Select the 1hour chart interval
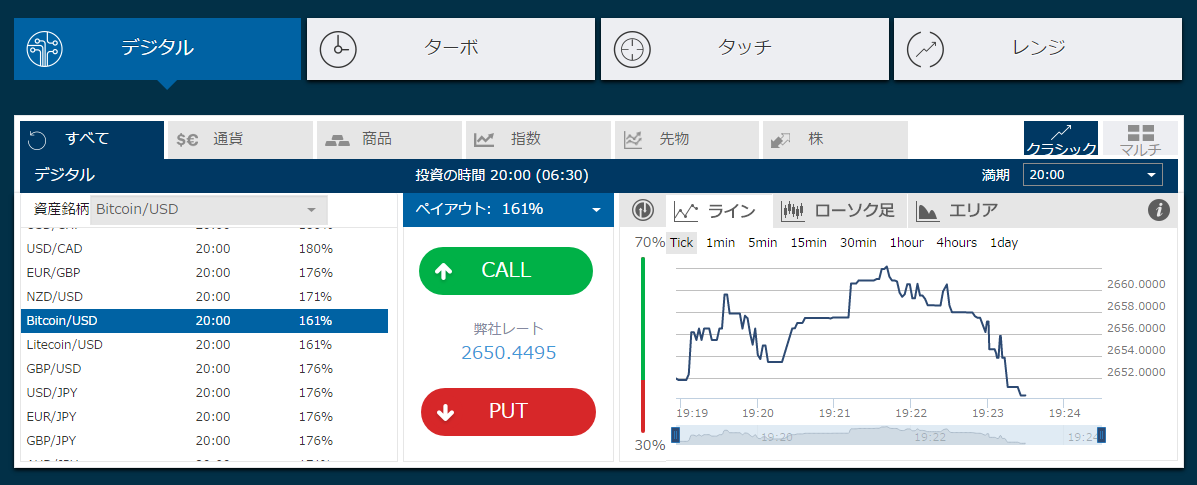This screenshot has width=1197, height=485. [907, 243]
